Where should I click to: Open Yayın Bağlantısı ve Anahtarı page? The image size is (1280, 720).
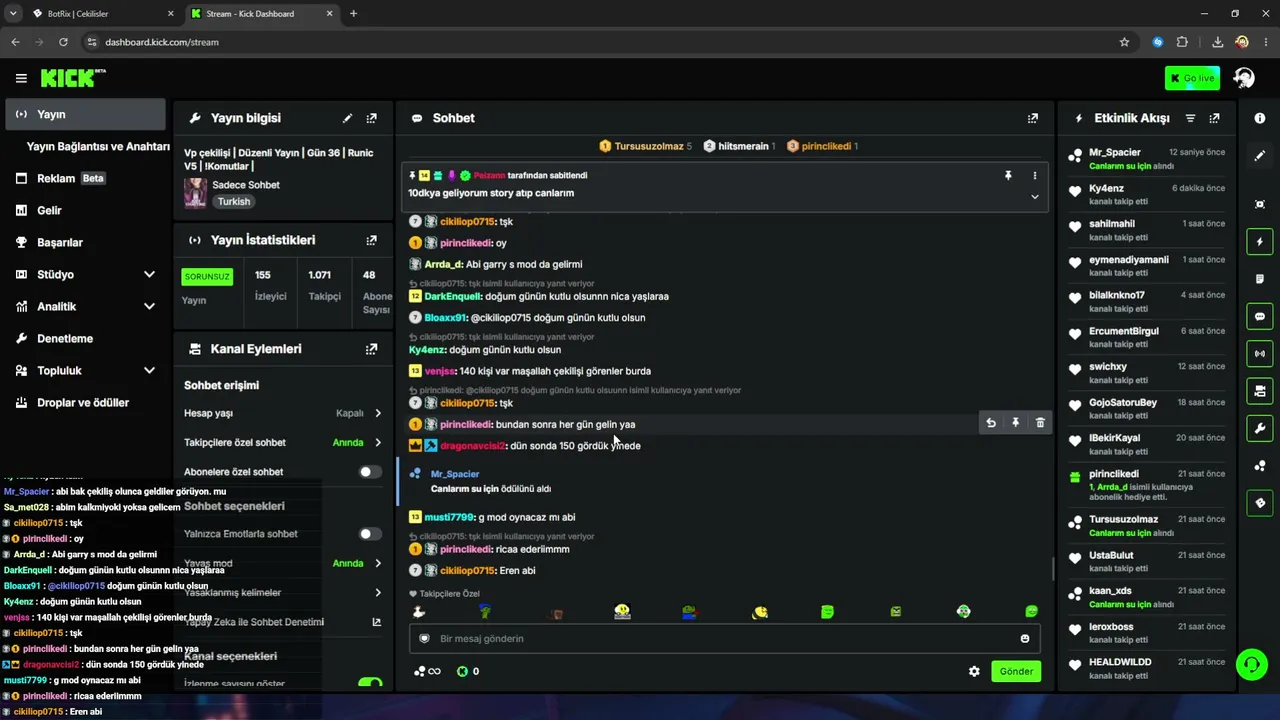(x=98, y=146)
